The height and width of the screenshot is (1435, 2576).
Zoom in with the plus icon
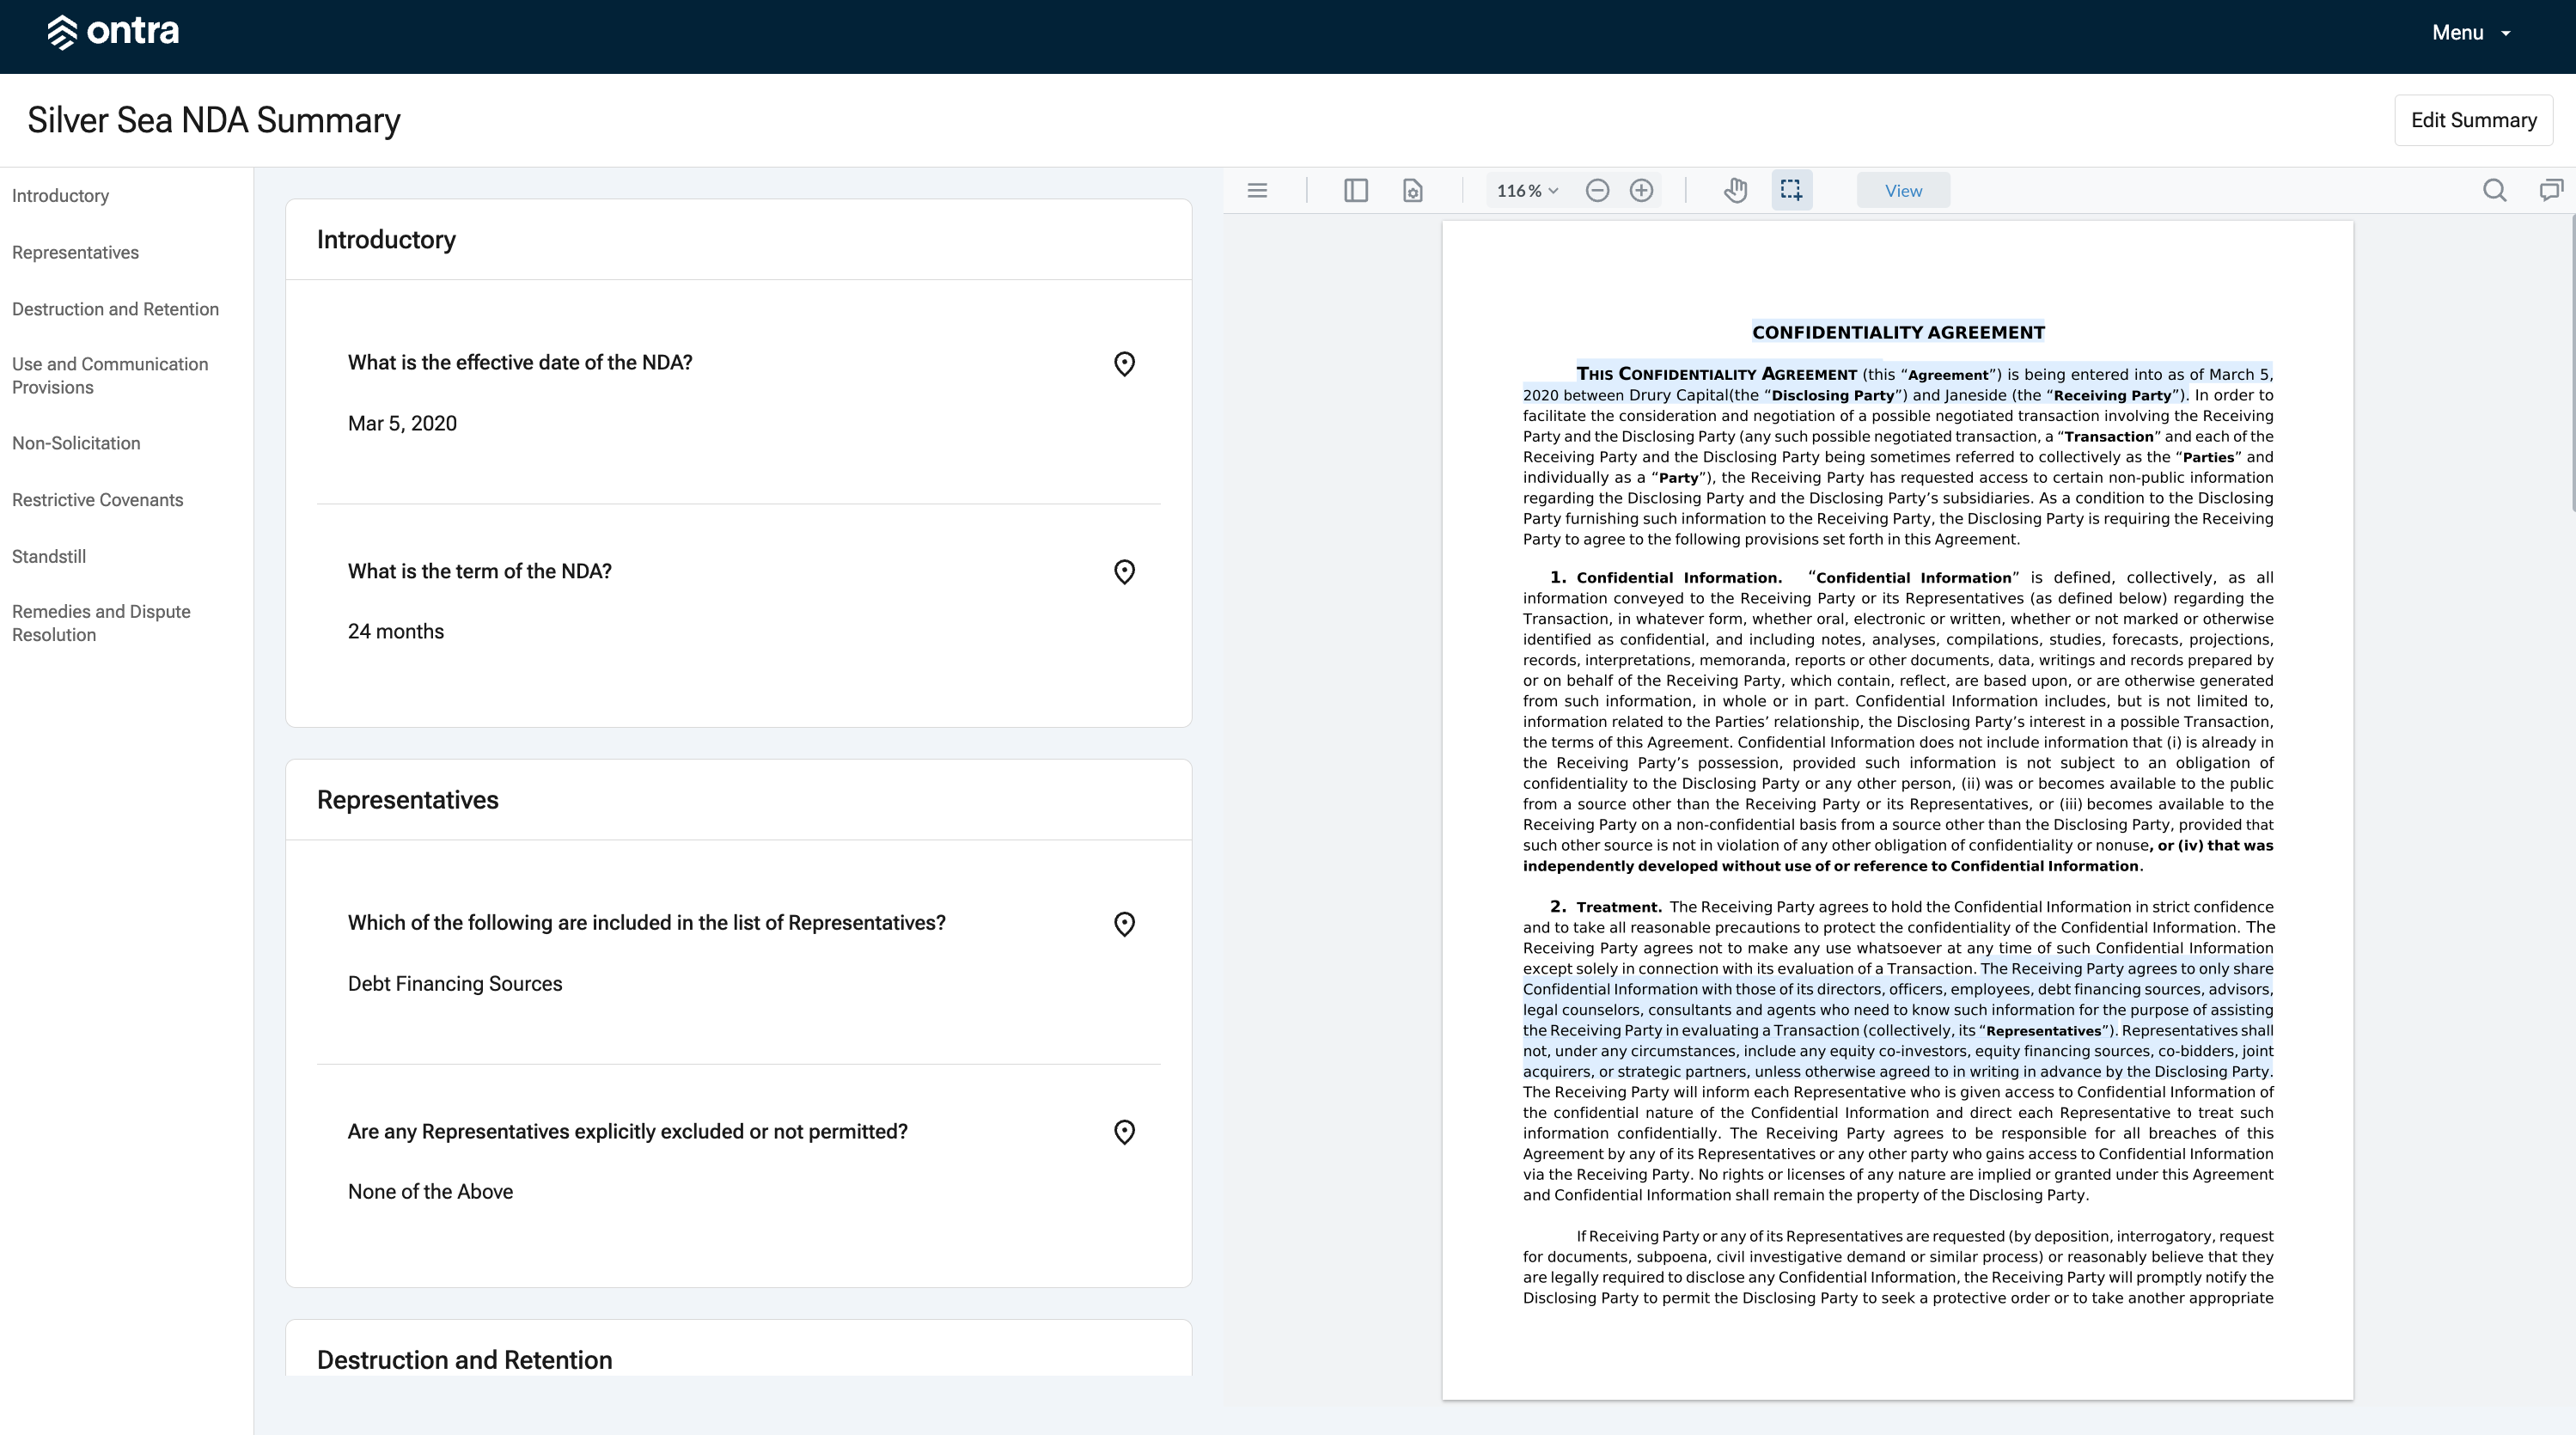click(1641, 190)
